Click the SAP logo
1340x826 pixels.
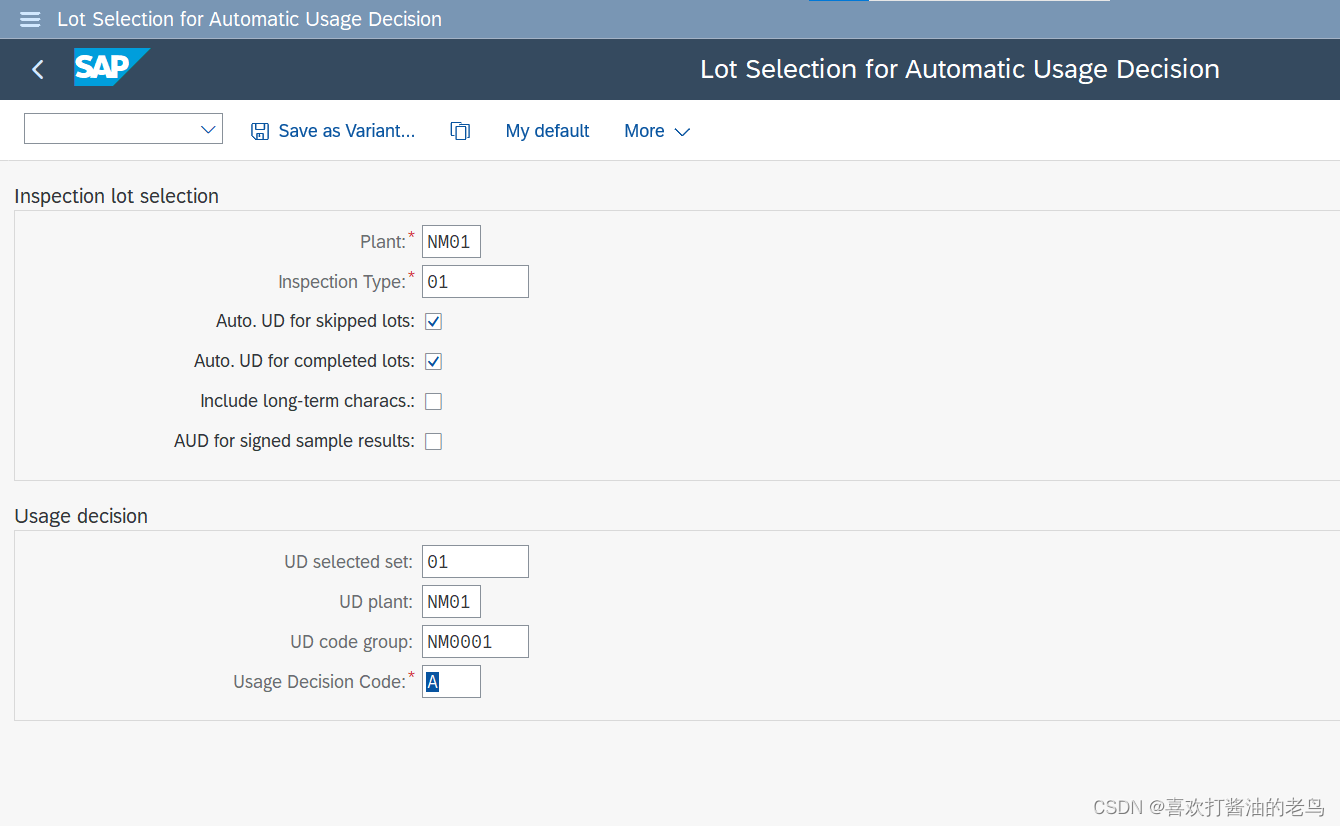(111, 68)
